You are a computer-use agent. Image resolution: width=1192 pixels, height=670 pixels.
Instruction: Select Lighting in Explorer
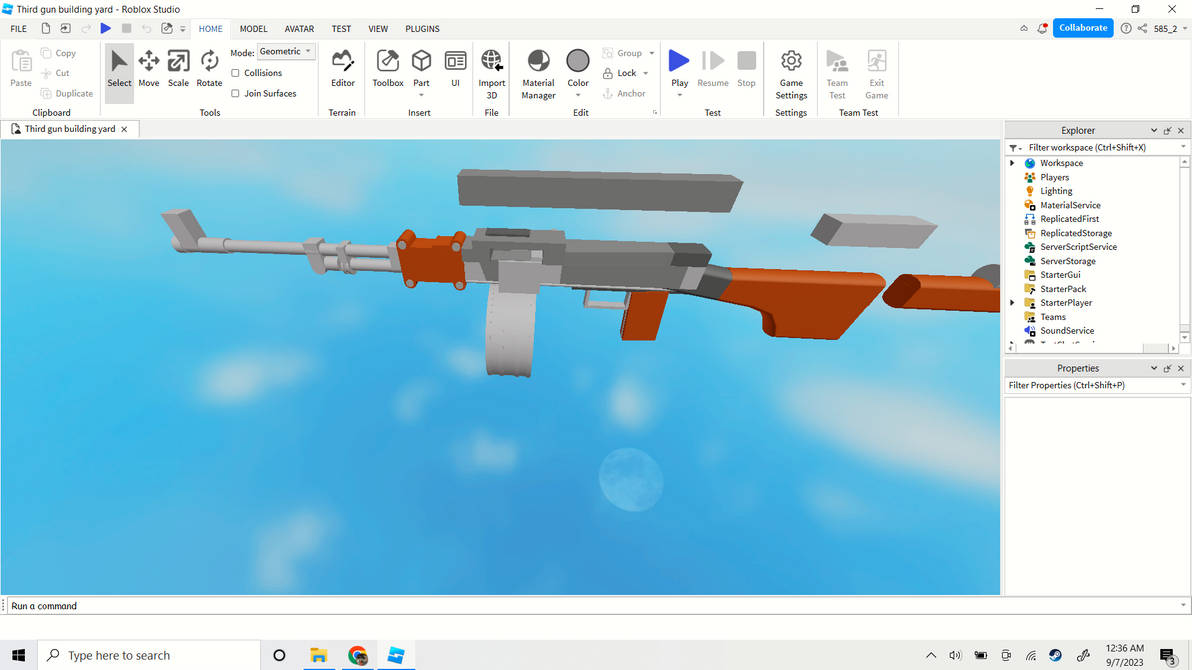1056,191
